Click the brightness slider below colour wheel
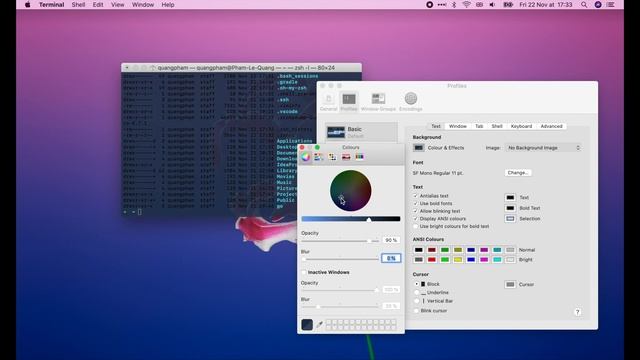 tap(351, 219)
